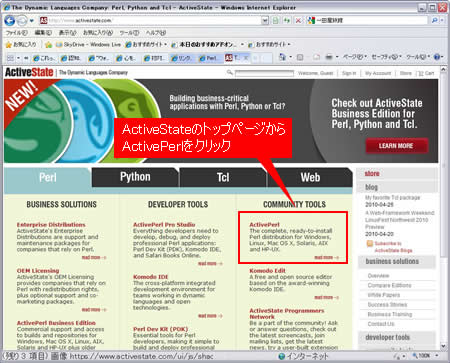Image resolution: width=450 pixels, height=363 pixels.
Task: Open a new tab with the blank tab button
Action: click(x=262, y=58)
